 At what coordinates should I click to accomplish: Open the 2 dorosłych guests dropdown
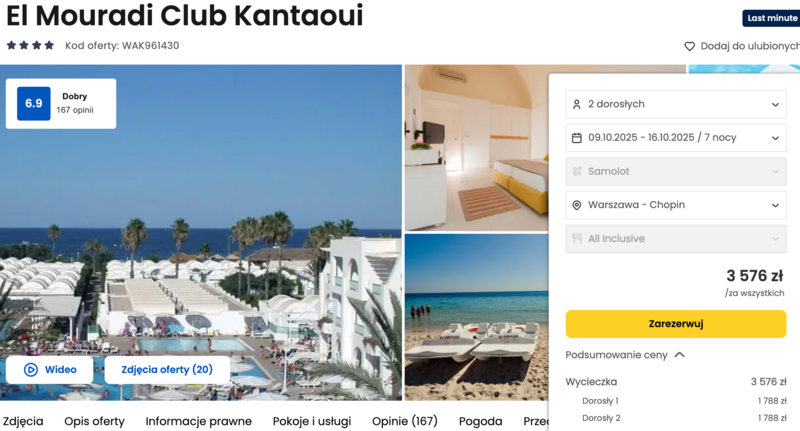tap(676, 104)
